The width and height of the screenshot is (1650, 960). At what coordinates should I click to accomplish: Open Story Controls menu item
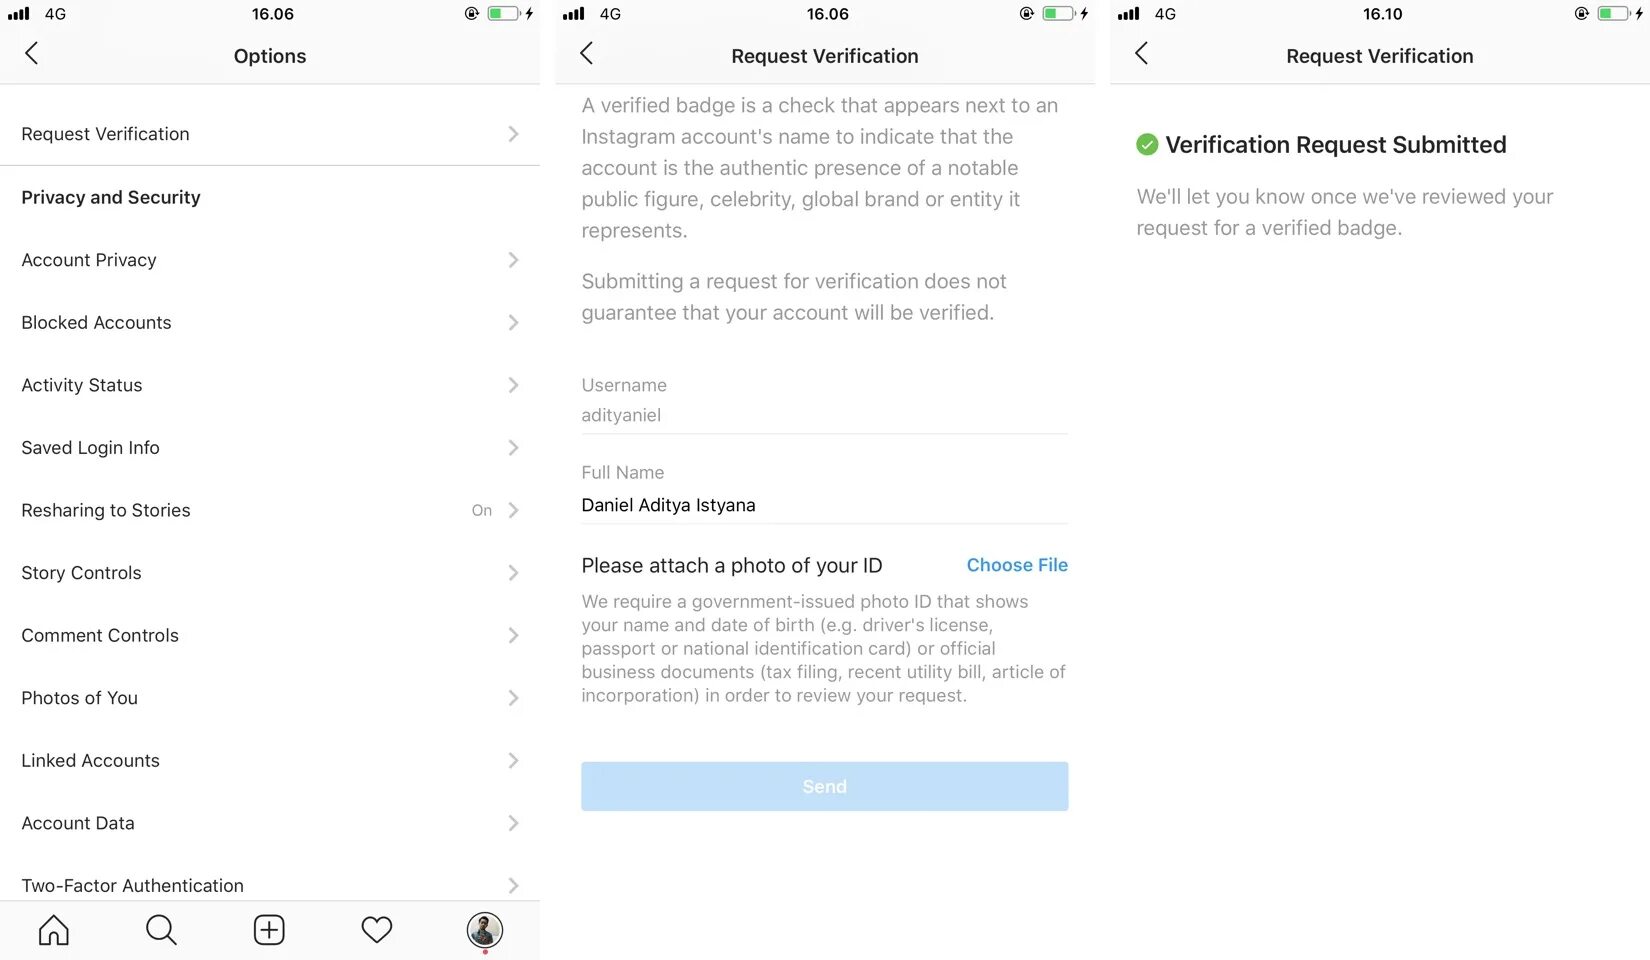coord(270,573)
